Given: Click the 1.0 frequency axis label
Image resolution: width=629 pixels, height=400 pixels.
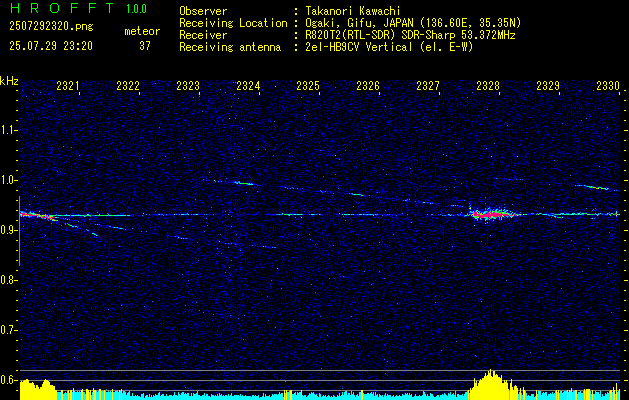Looking at the screenshot, I should 8,180.
